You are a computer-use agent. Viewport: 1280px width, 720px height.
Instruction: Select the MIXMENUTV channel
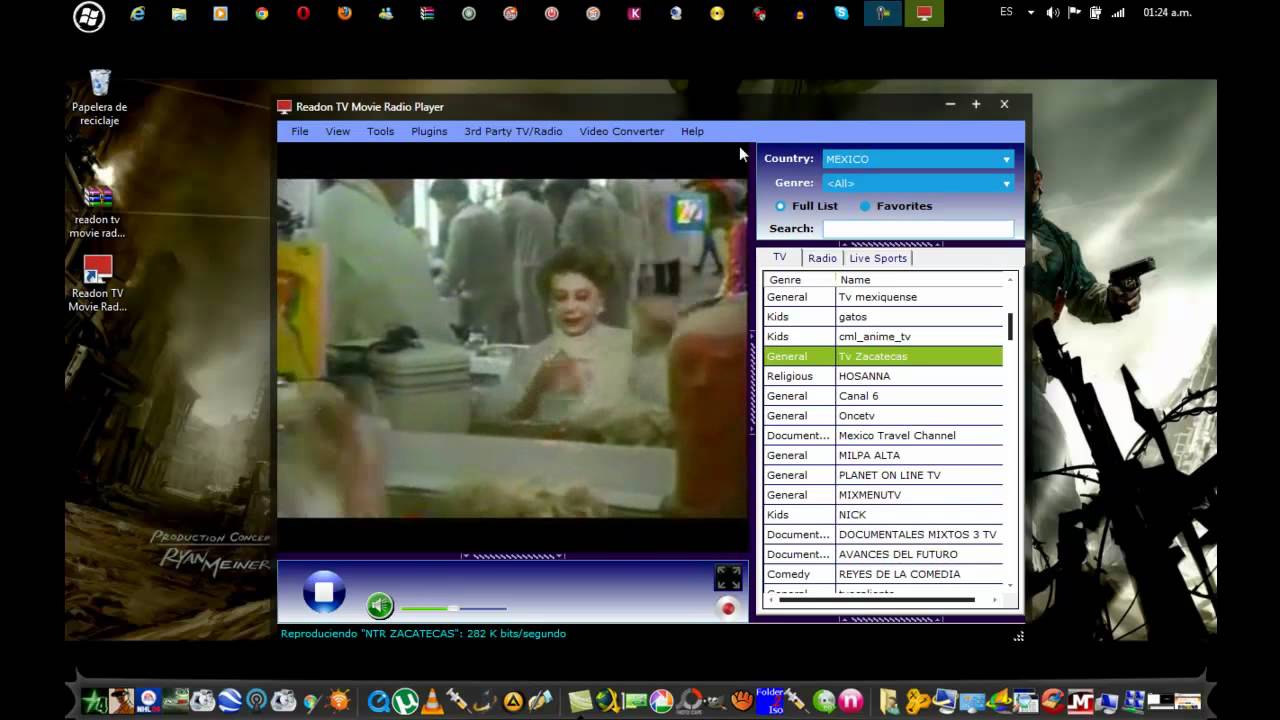pyautogui.click(x=883, y=495)
